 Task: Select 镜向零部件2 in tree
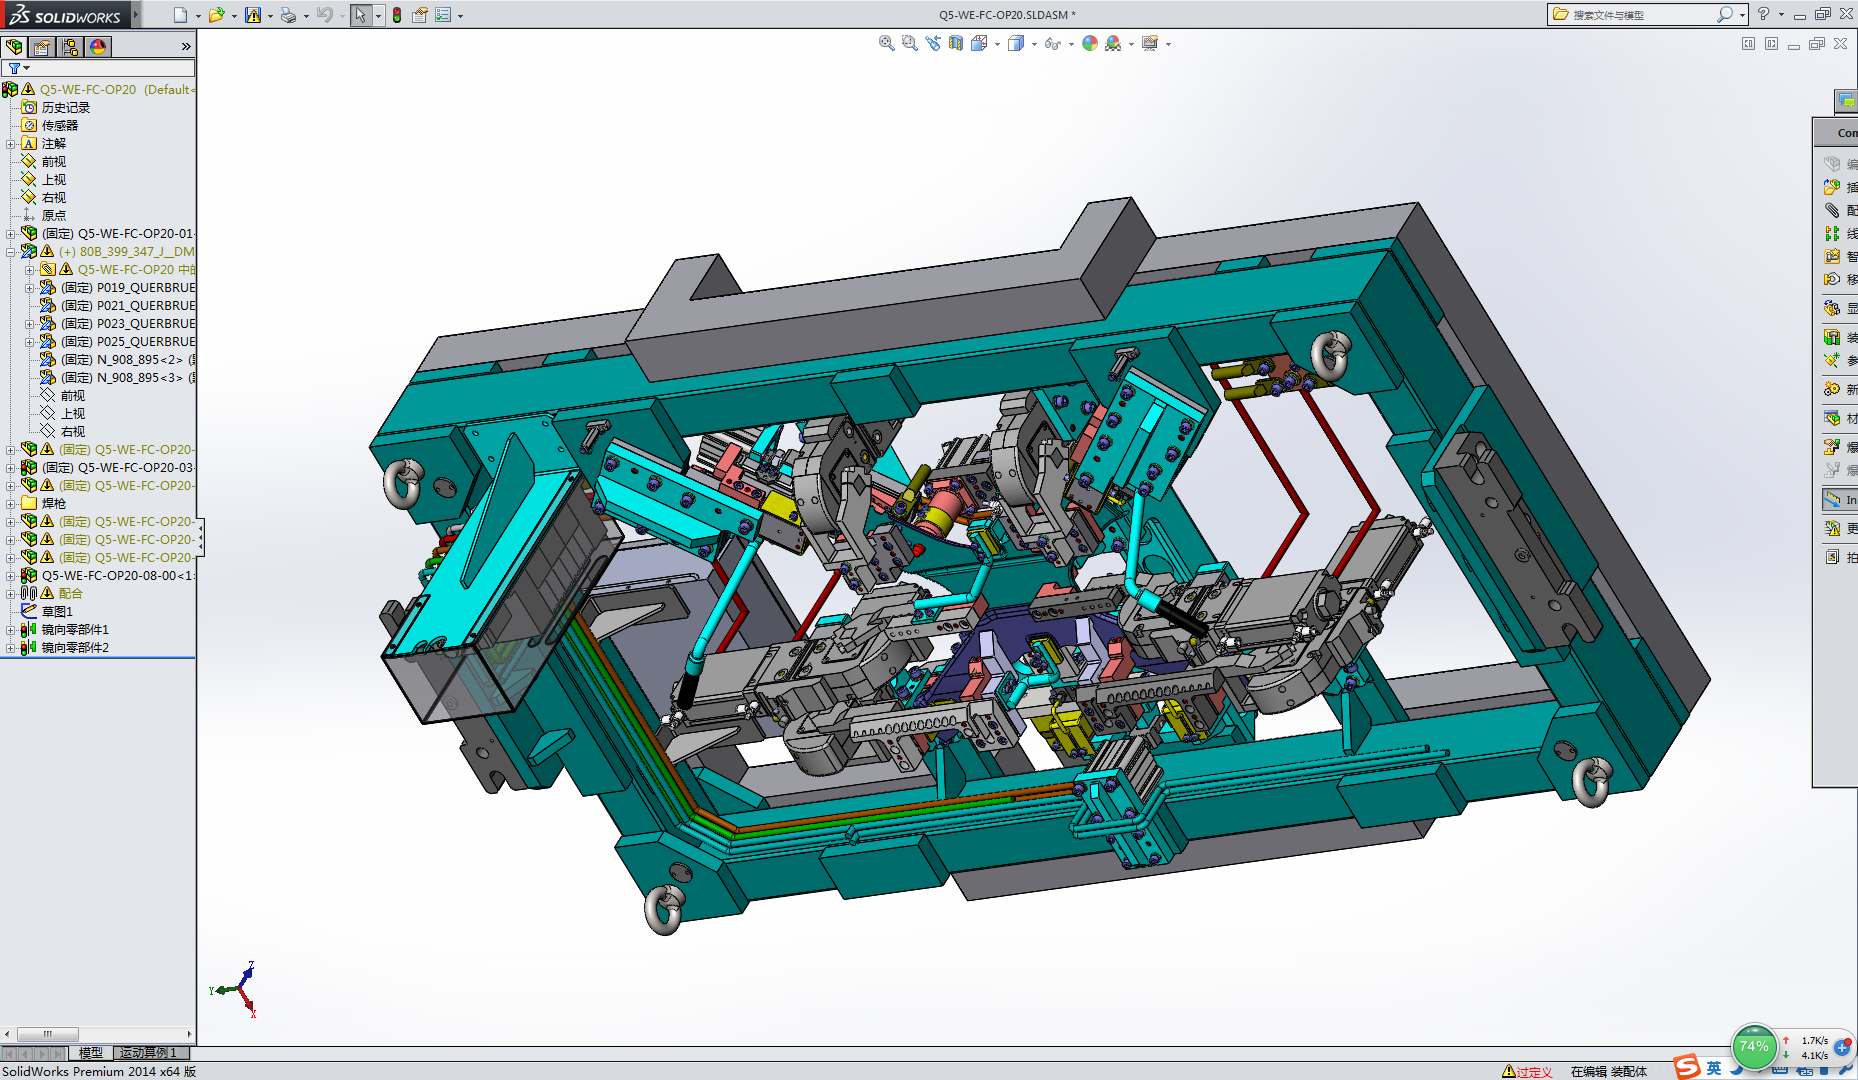click(x=75, y=648)
